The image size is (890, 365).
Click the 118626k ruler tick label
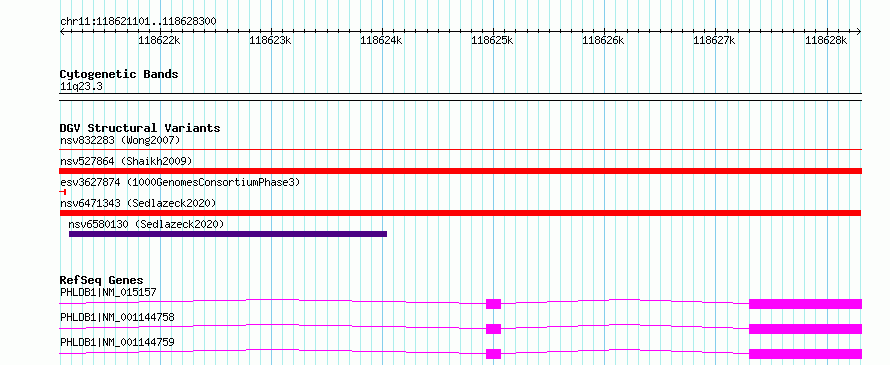[x=603, y=40]
